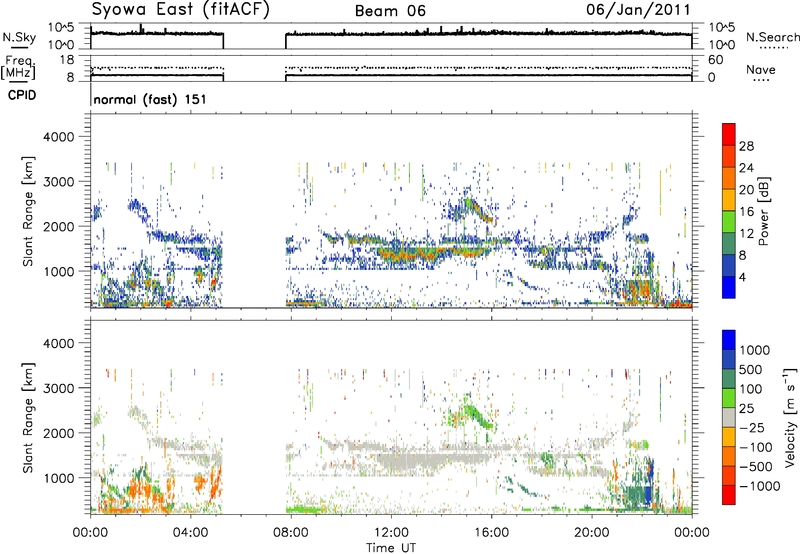Click "Slant Range [km]" label of power panel

click(x=28, y=211)
